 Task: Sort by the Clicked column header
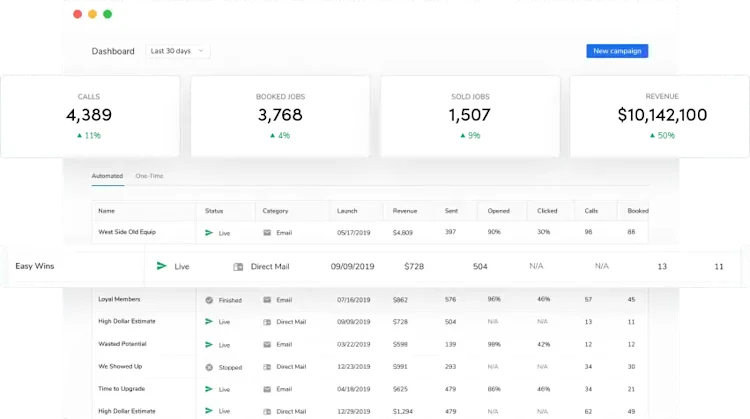coord(547,211)
